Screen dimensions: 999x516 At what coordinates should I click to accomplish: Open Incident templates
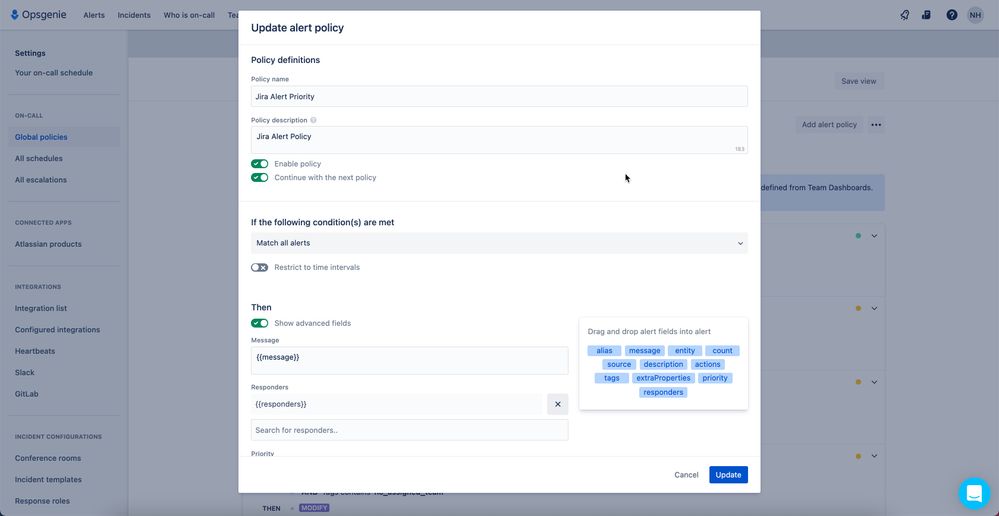pos(48,480)
